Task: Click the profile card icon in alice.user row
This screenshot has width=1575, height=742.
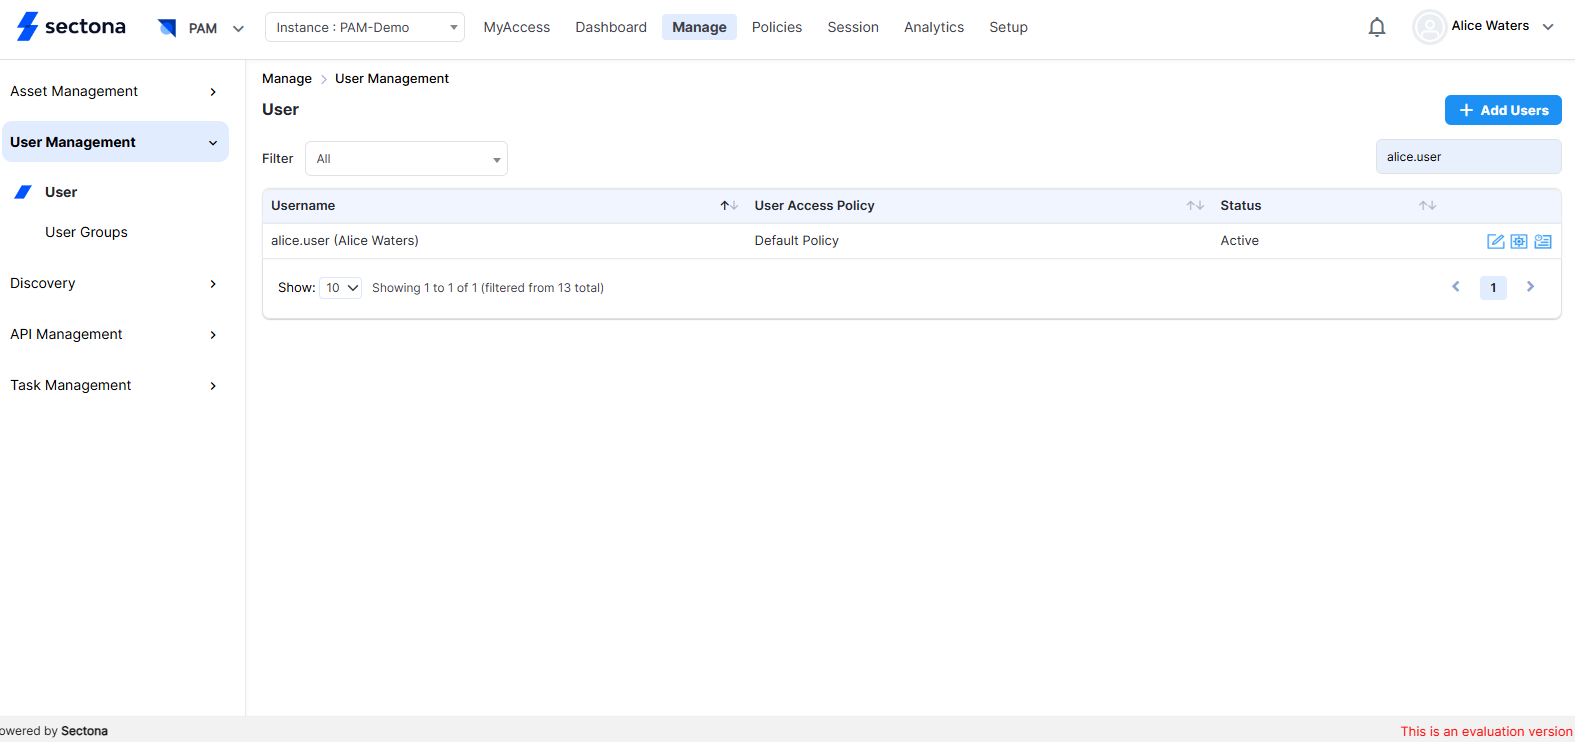Action: pyautogui.click(x=1543, y=241)
